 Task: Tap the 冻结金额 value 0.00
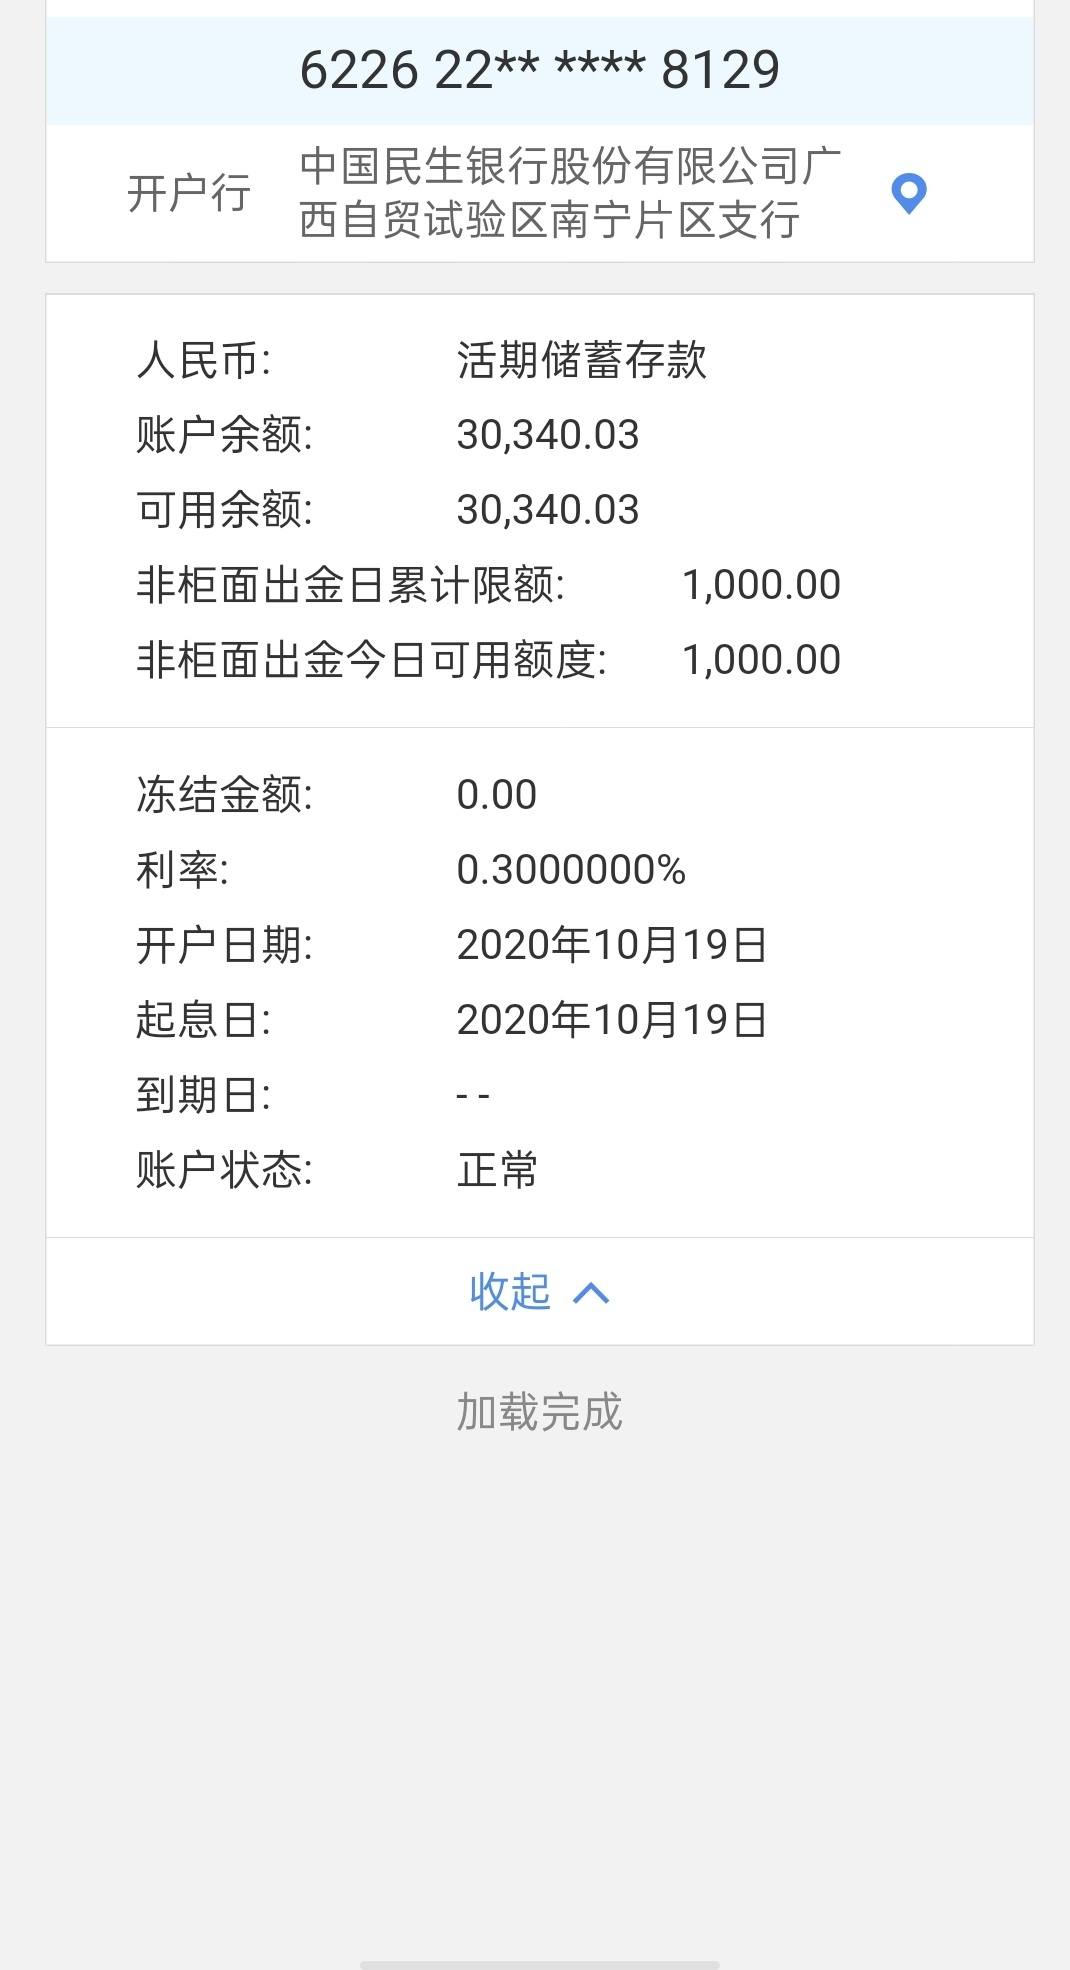(x=497, y=795)
